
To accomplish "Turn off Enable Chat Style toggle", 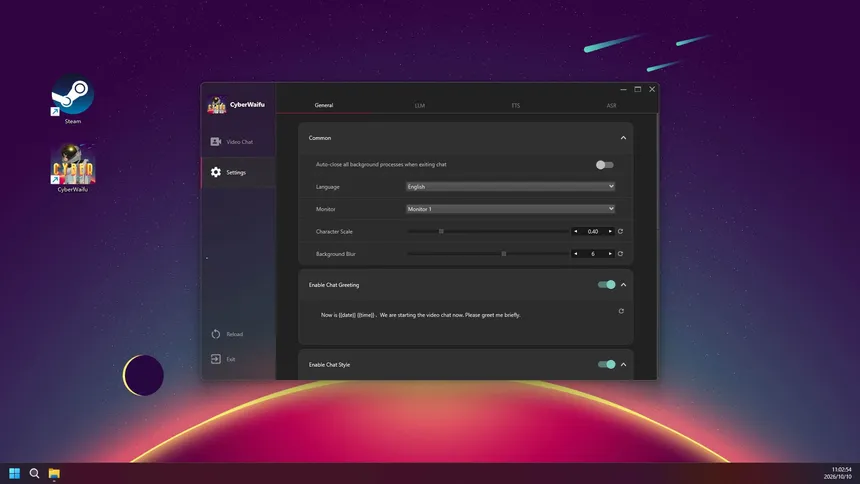I will click(x=606, y=364).
